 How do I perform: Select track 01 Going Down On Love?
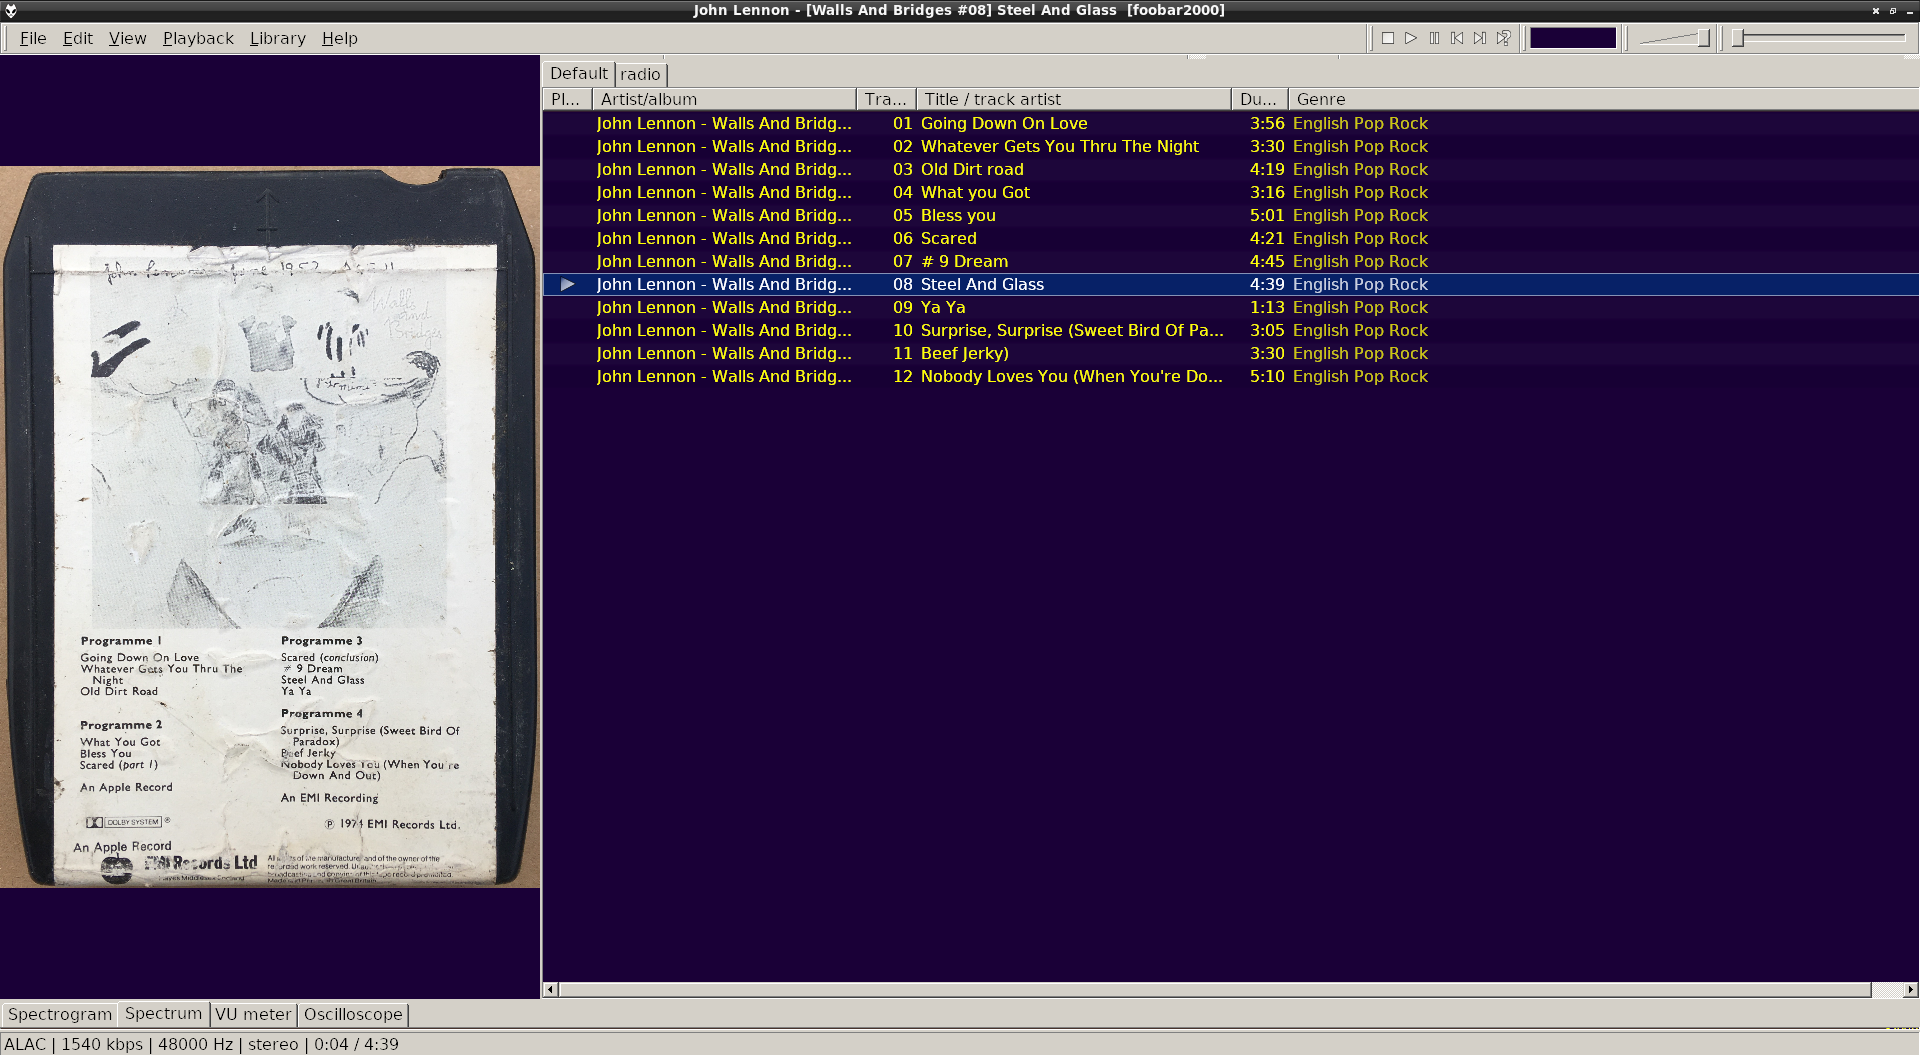pyautogui.click(x=1230, y=123)
